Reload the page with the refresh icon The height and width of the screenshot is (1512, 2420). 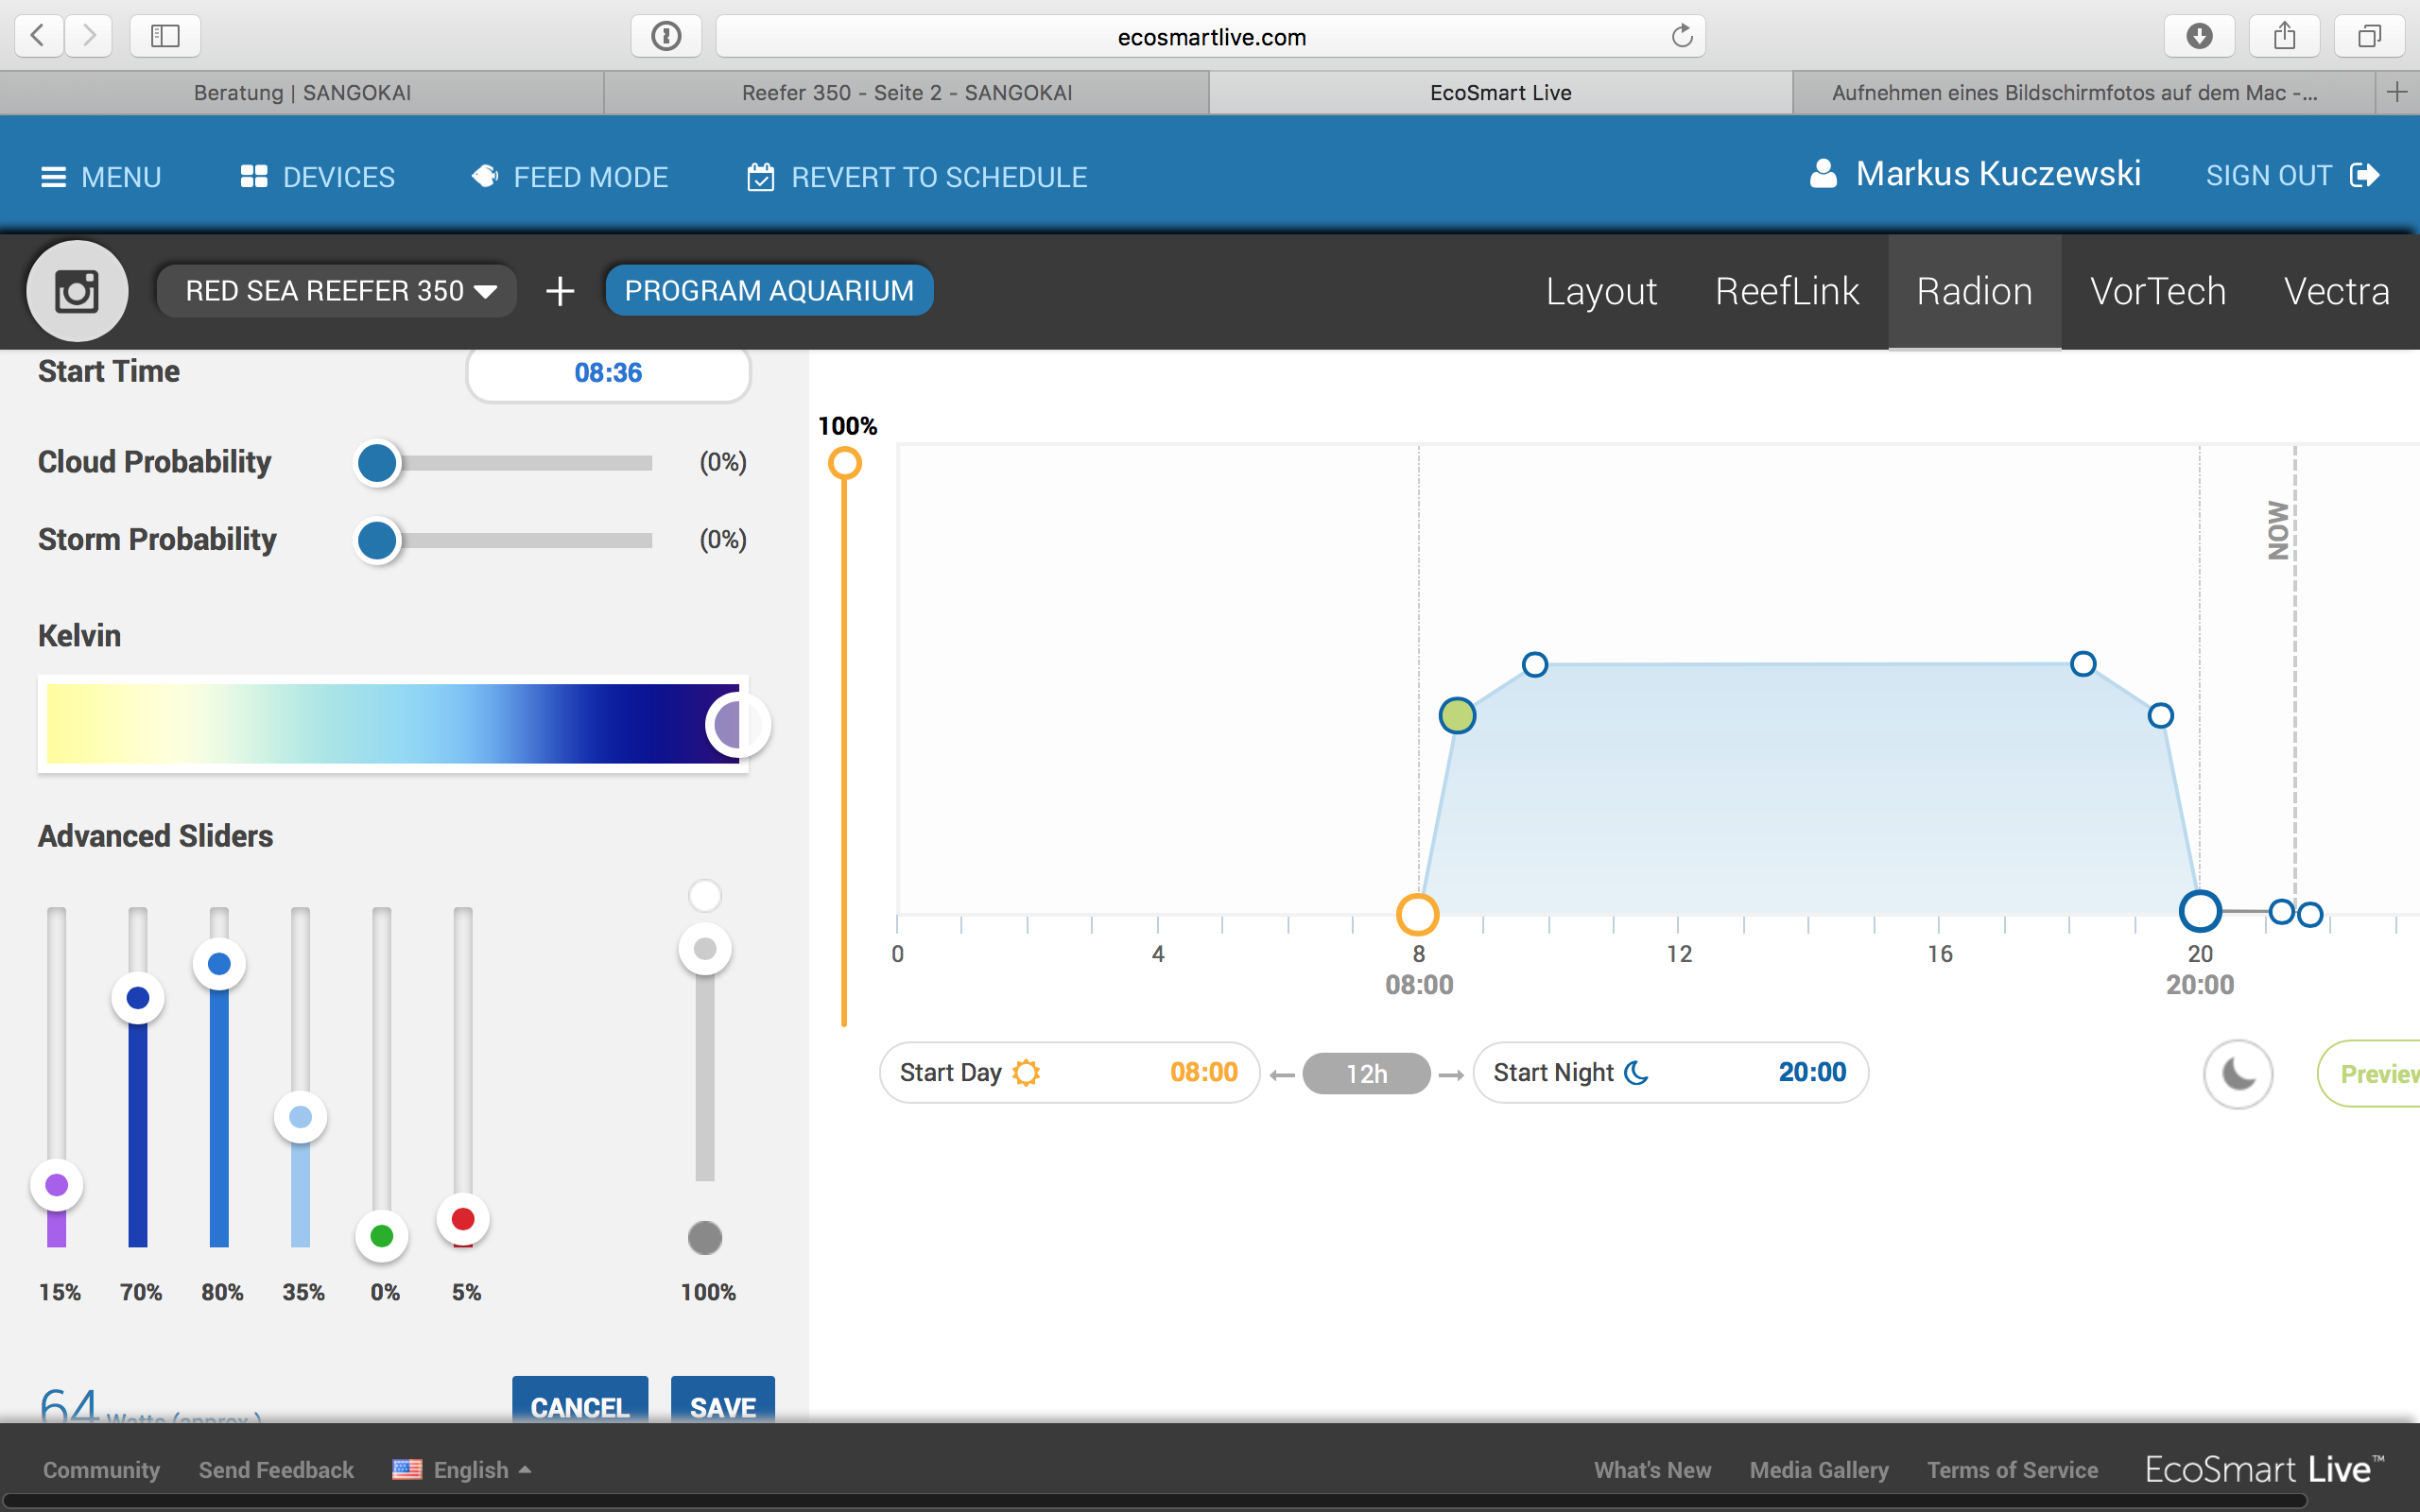(x=1682, y=36)
